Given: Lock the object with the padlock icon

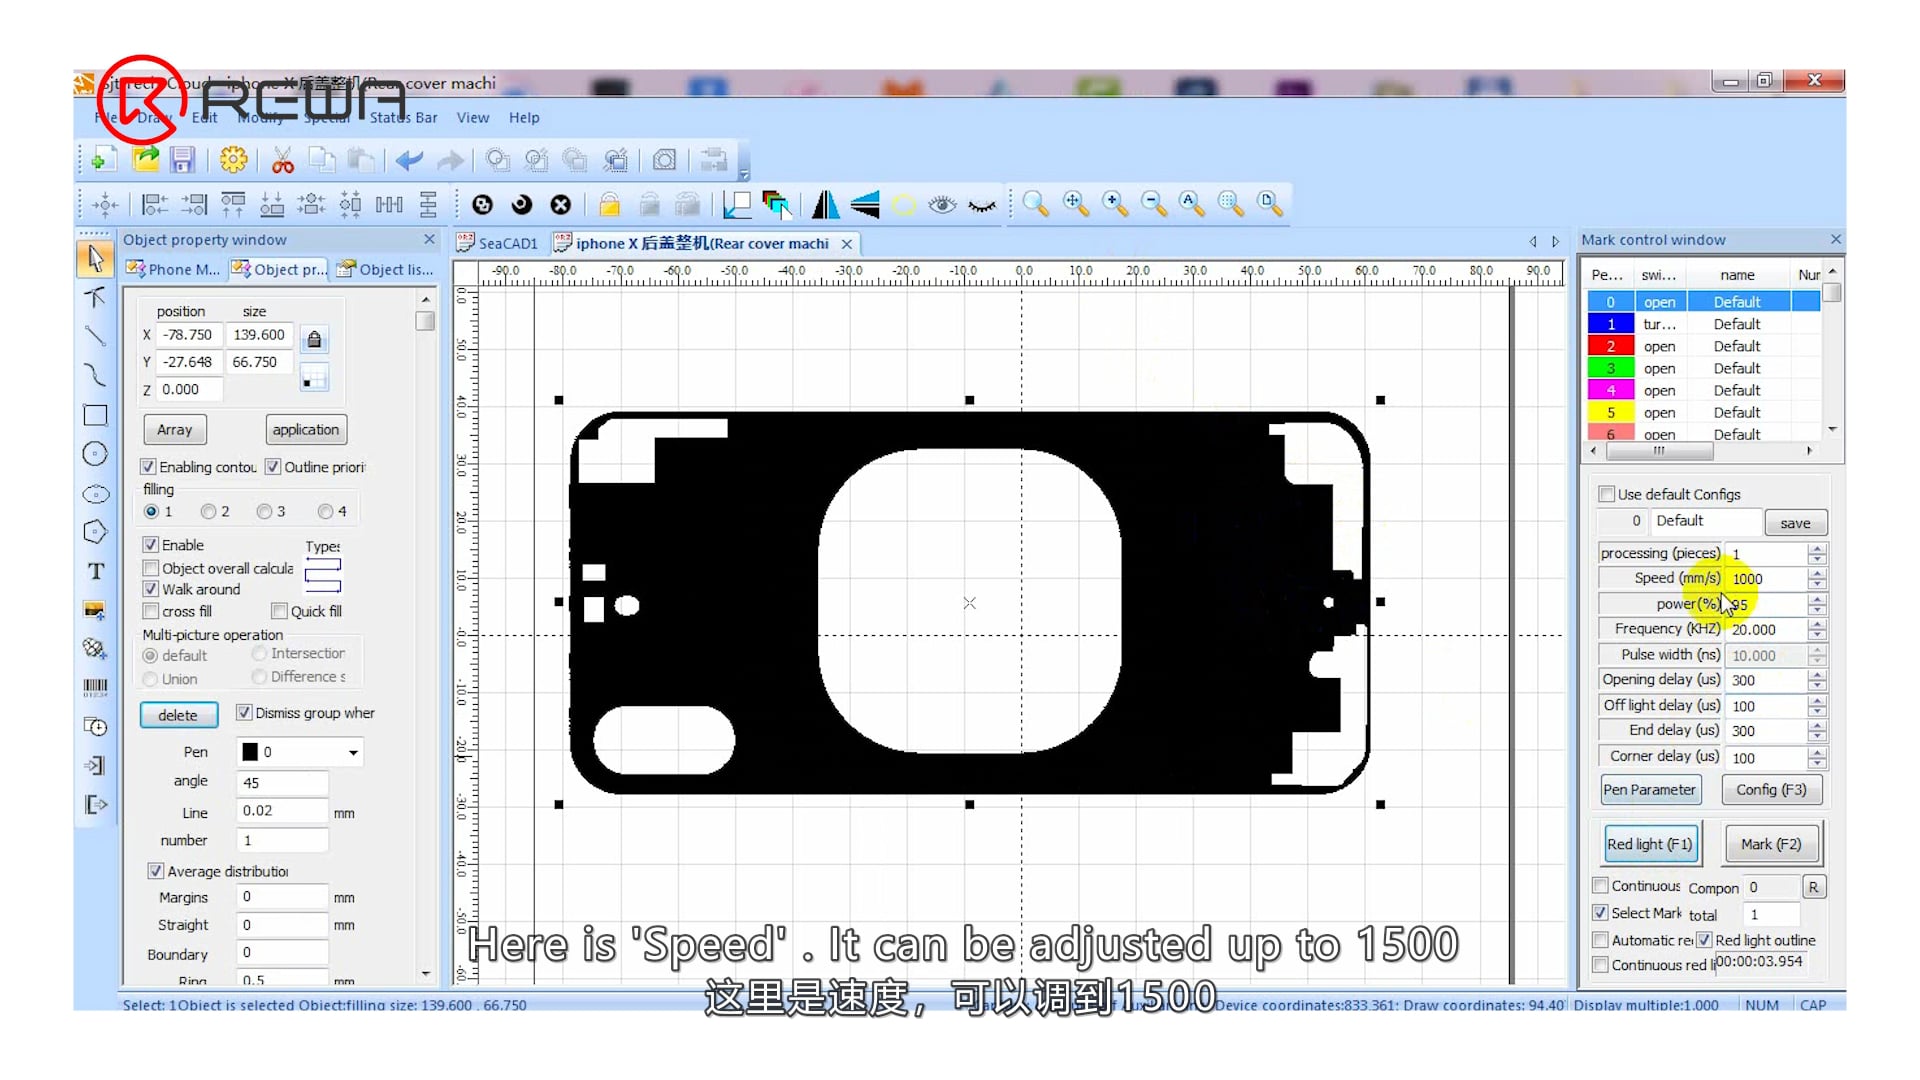Looking at the screenshot, I should 609,203.
